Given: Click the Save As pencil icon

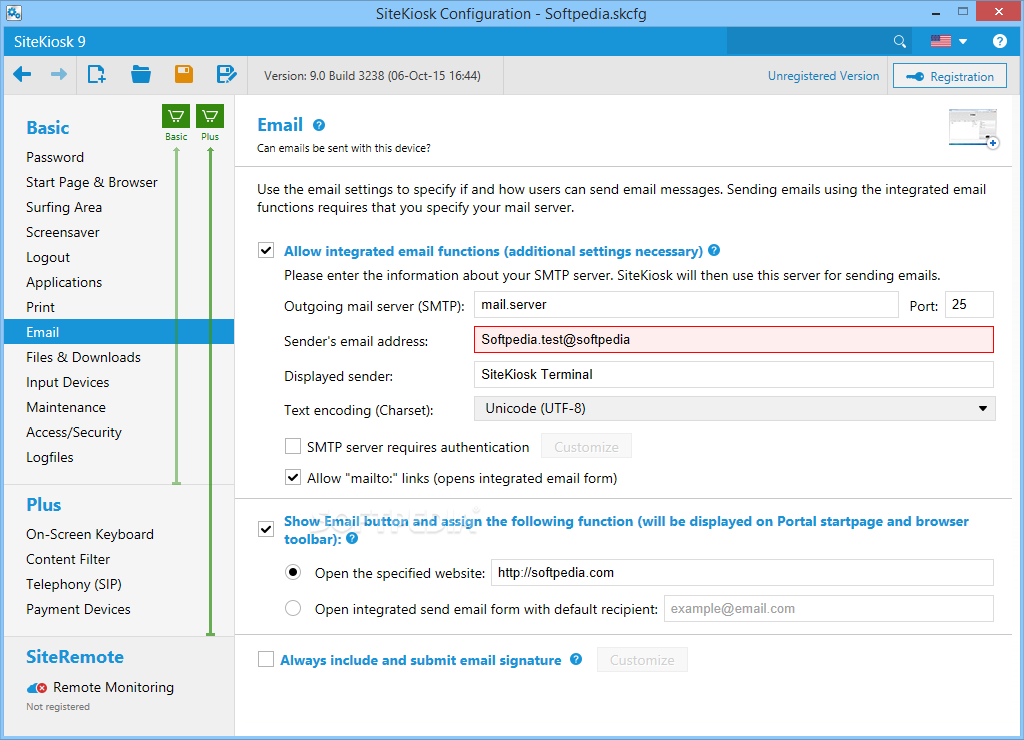Looking at the screenshot, I should tap(226, 74).
